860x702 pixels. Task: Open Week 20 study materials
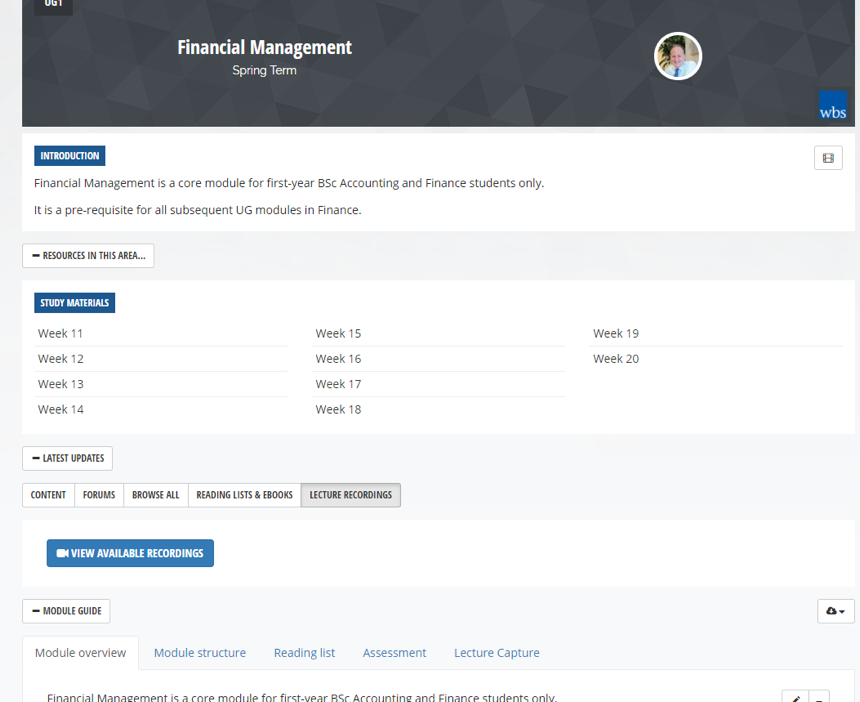(616, 359)
